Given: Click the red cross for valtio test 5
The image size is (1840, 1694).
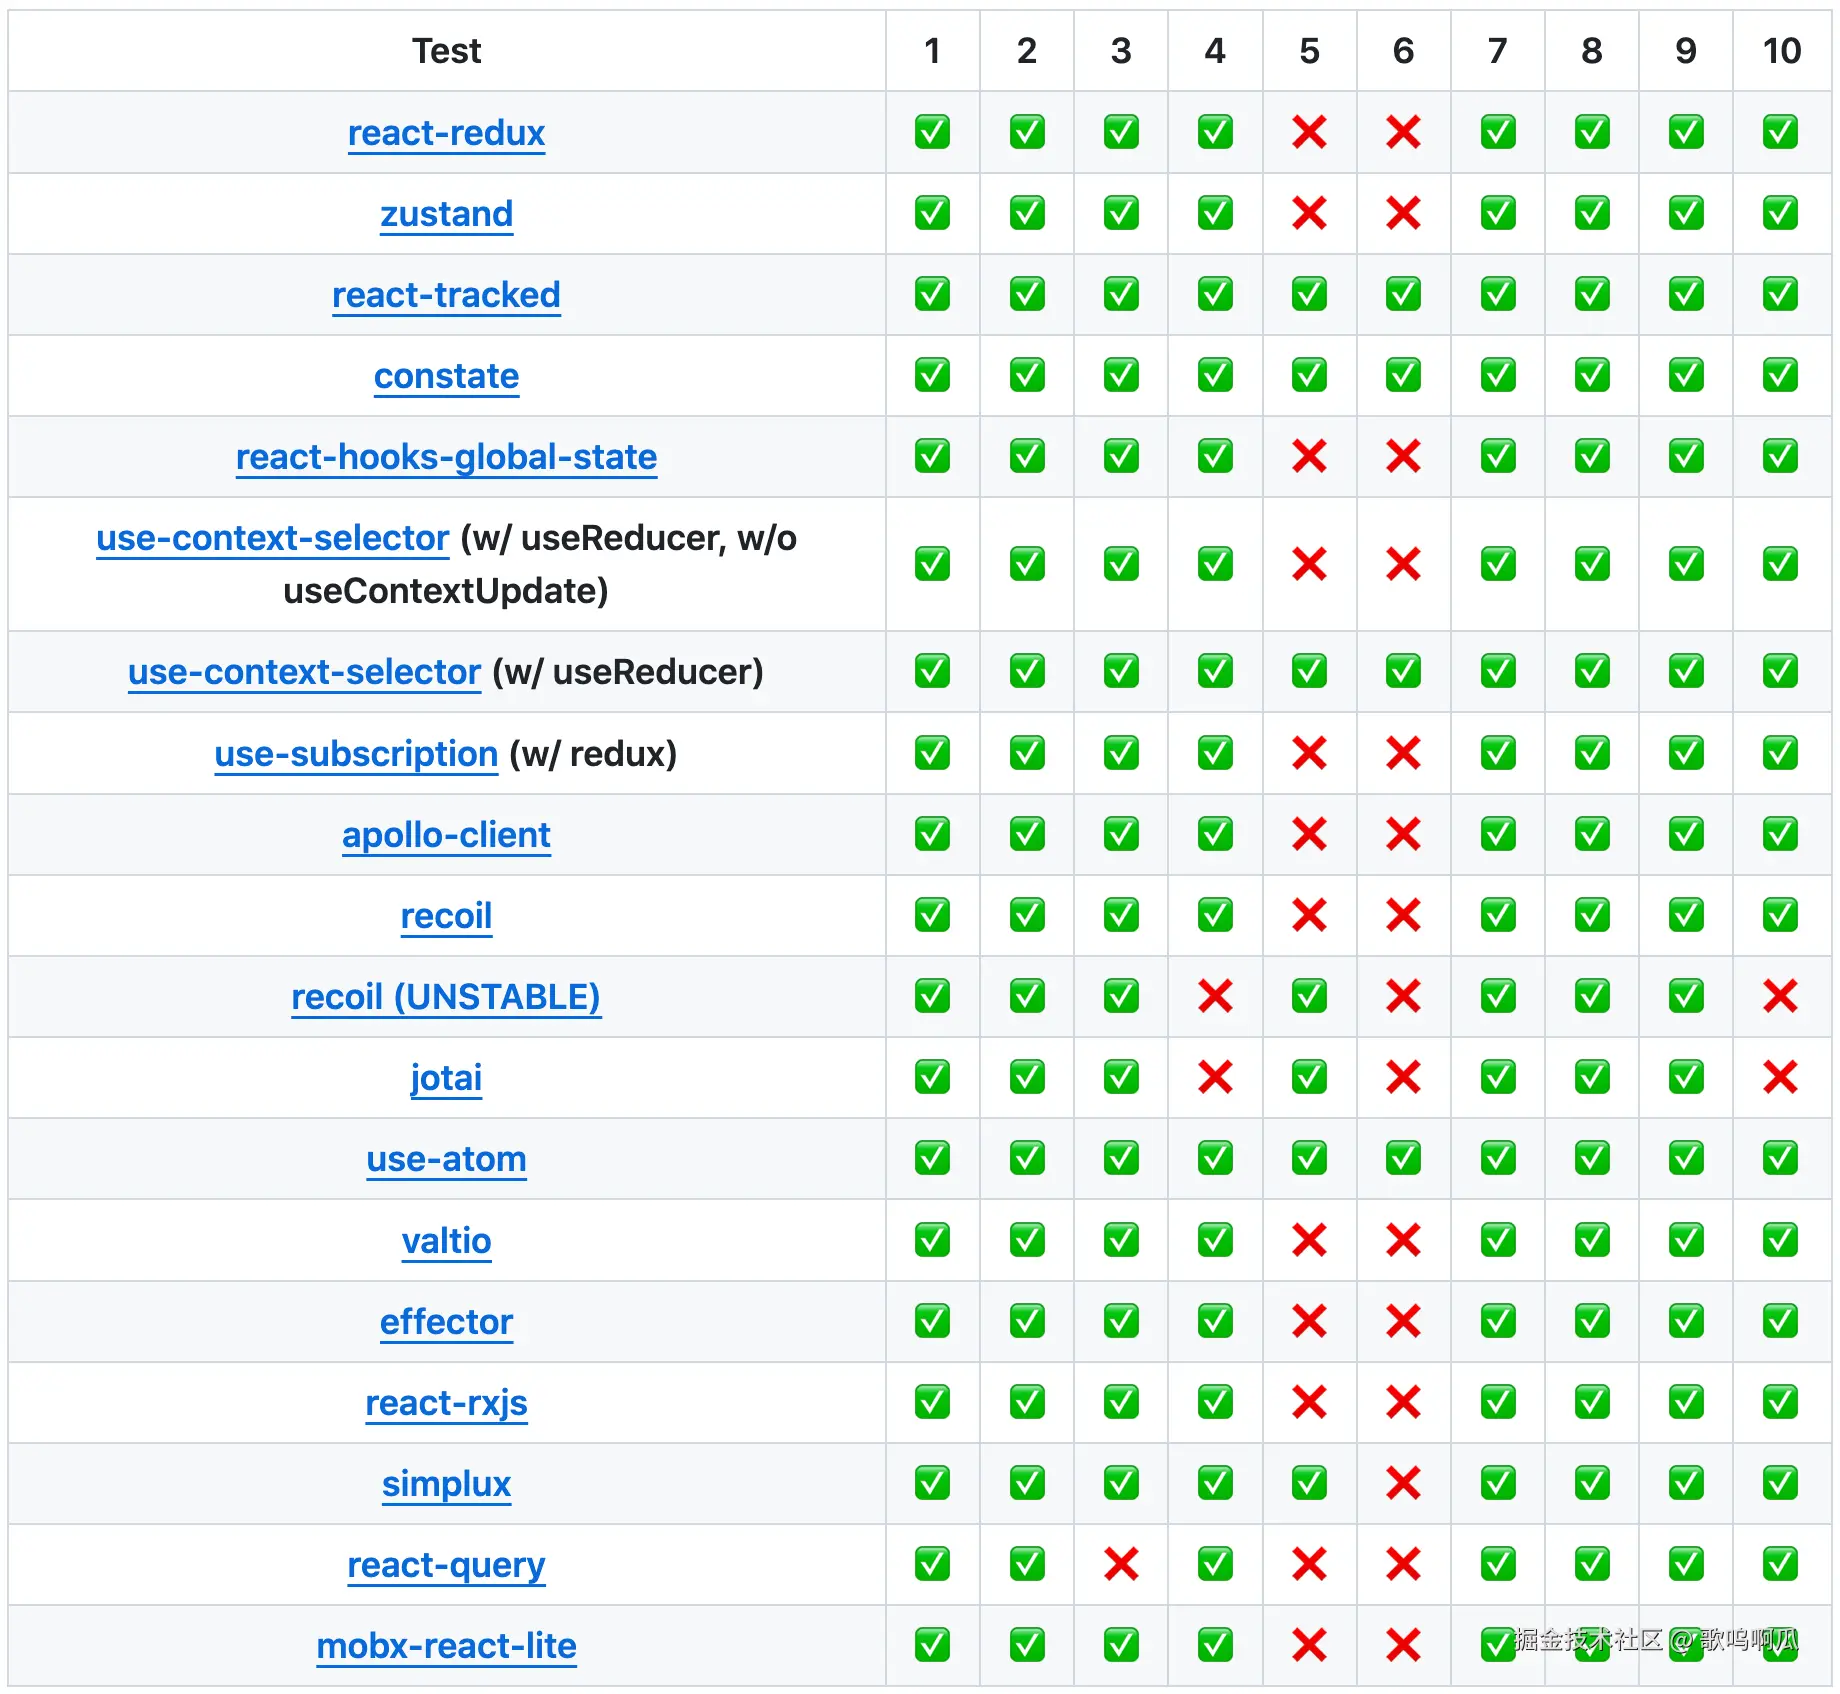Looking at the screenshot, I should coord(1309,1240).
